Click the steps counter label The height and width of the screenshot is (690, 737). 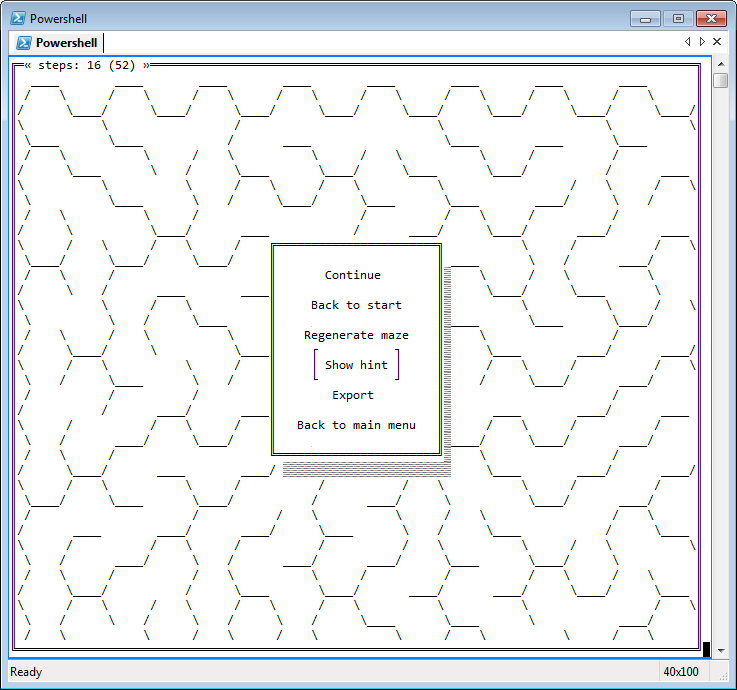[x=87, y=65]
